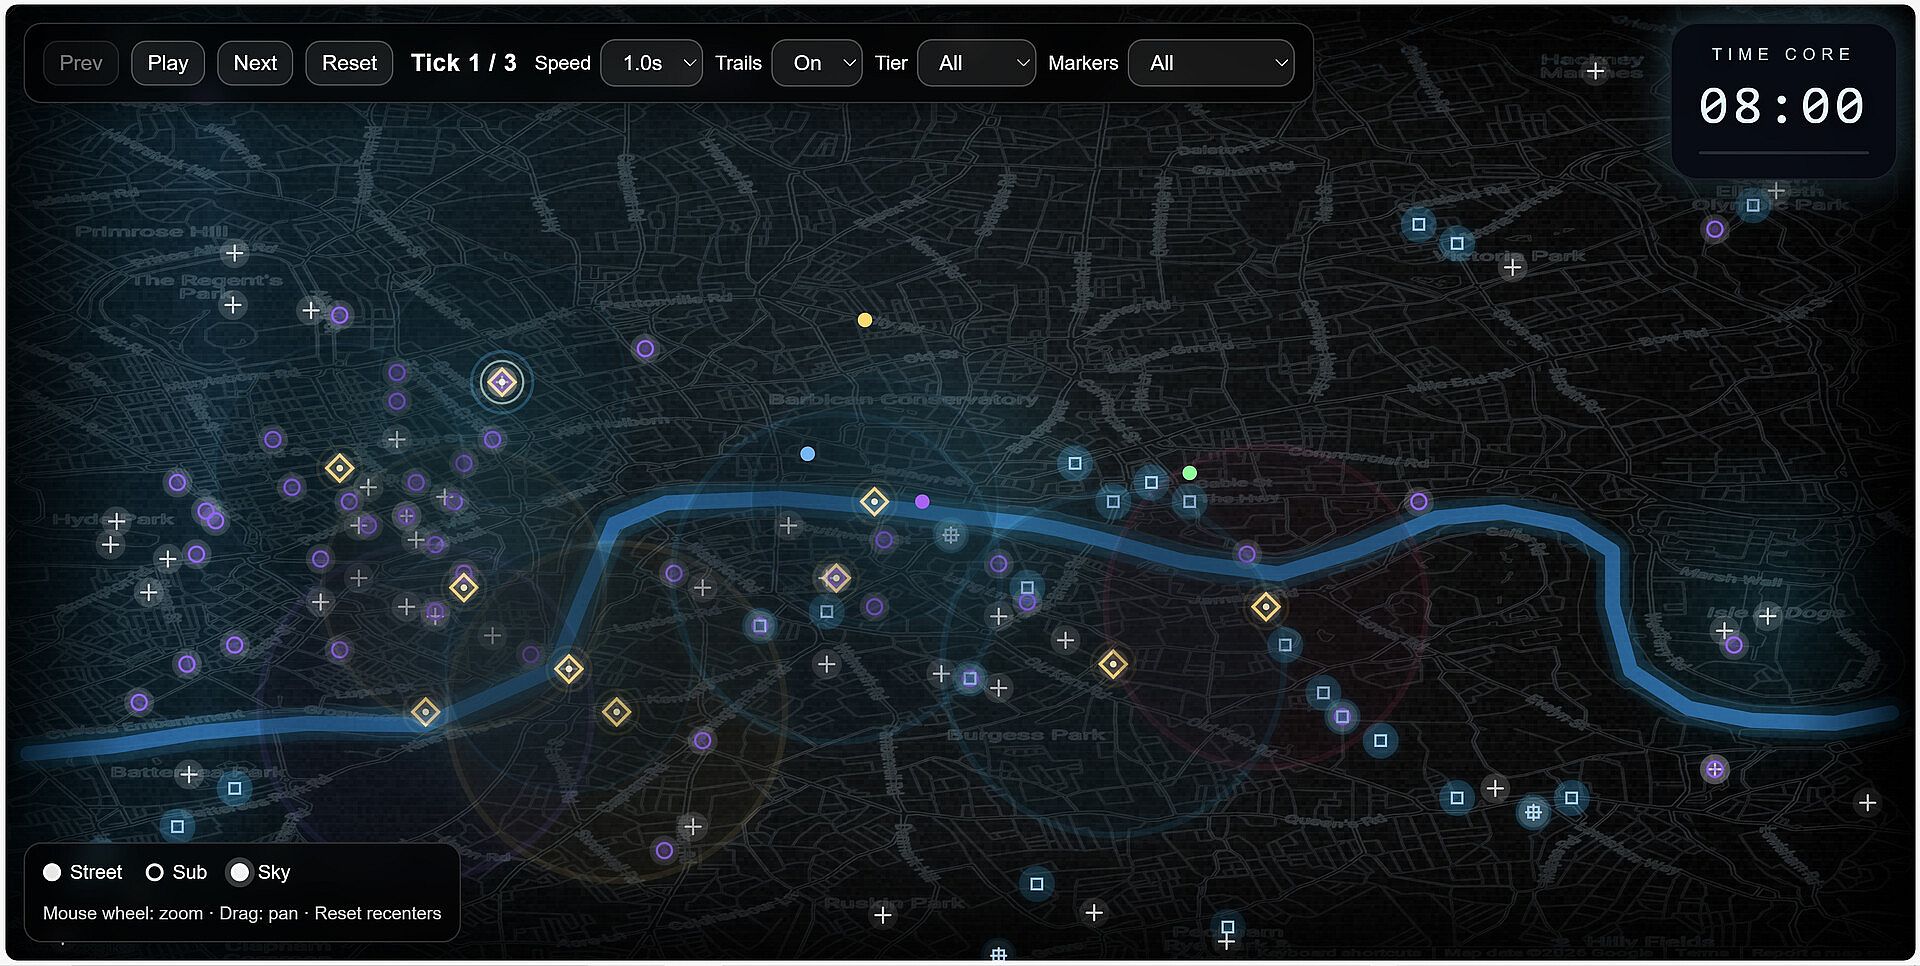
Task: Click the Sub legend entry
Action: (176, 872)
